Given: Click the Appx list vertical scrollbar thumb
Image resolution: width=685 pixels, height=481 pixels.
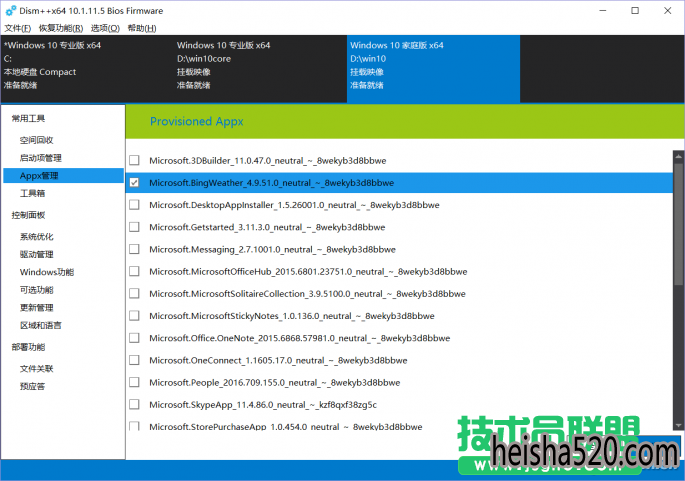Looking at the screenshot, I should coord(678,224).
